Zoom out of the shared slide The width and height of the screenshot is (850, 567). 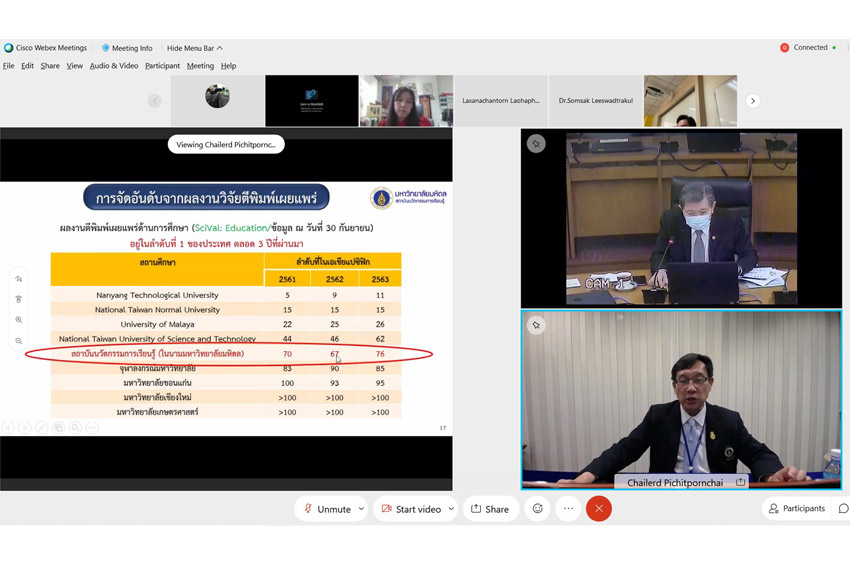[19, 341]
